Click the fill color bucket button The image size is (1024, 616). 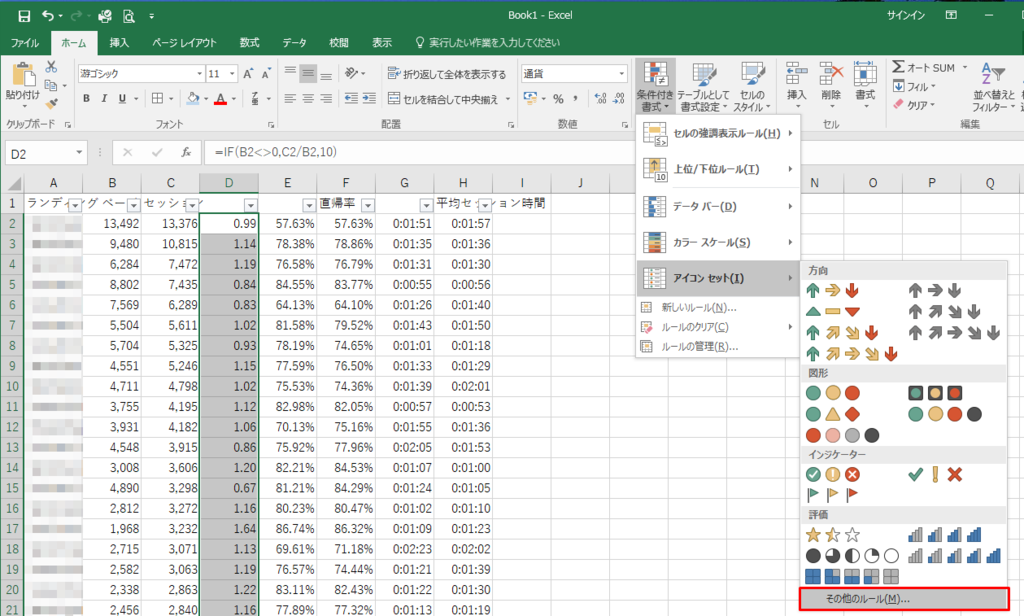[193, 99]
